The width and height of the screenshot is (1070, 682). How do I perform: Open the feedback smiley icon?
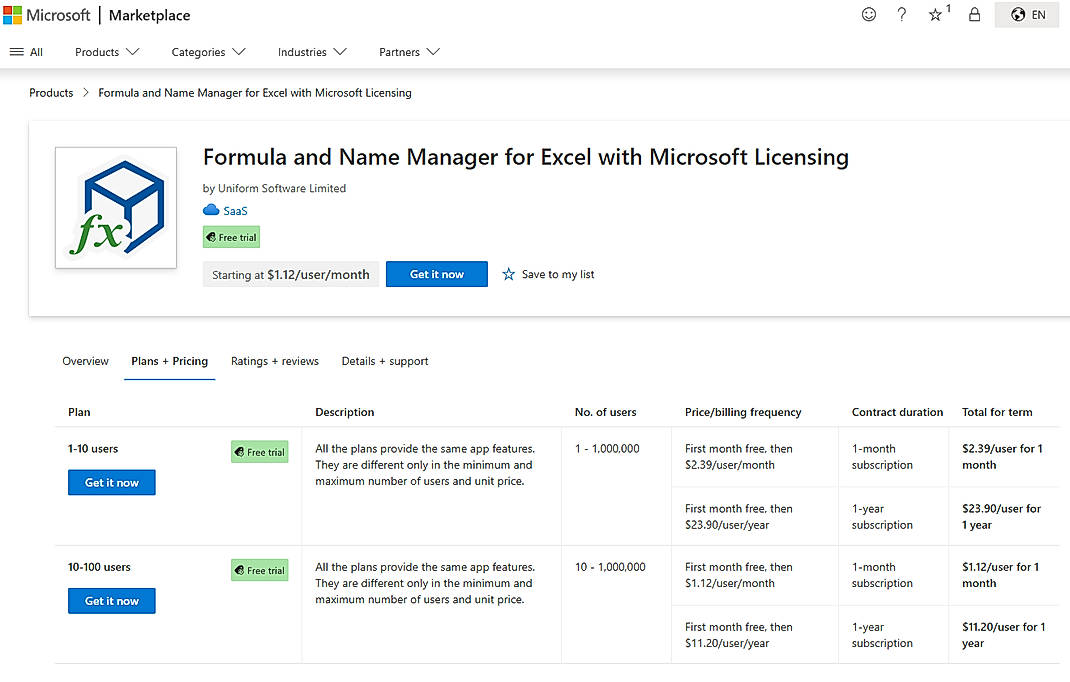[869, 14]
